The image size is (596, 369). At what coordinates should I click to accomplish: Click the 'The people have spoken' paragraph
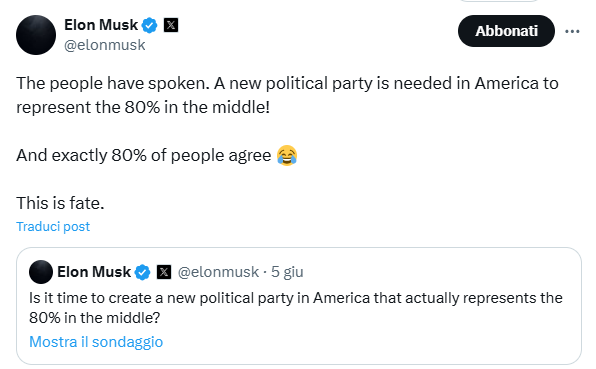287,95
